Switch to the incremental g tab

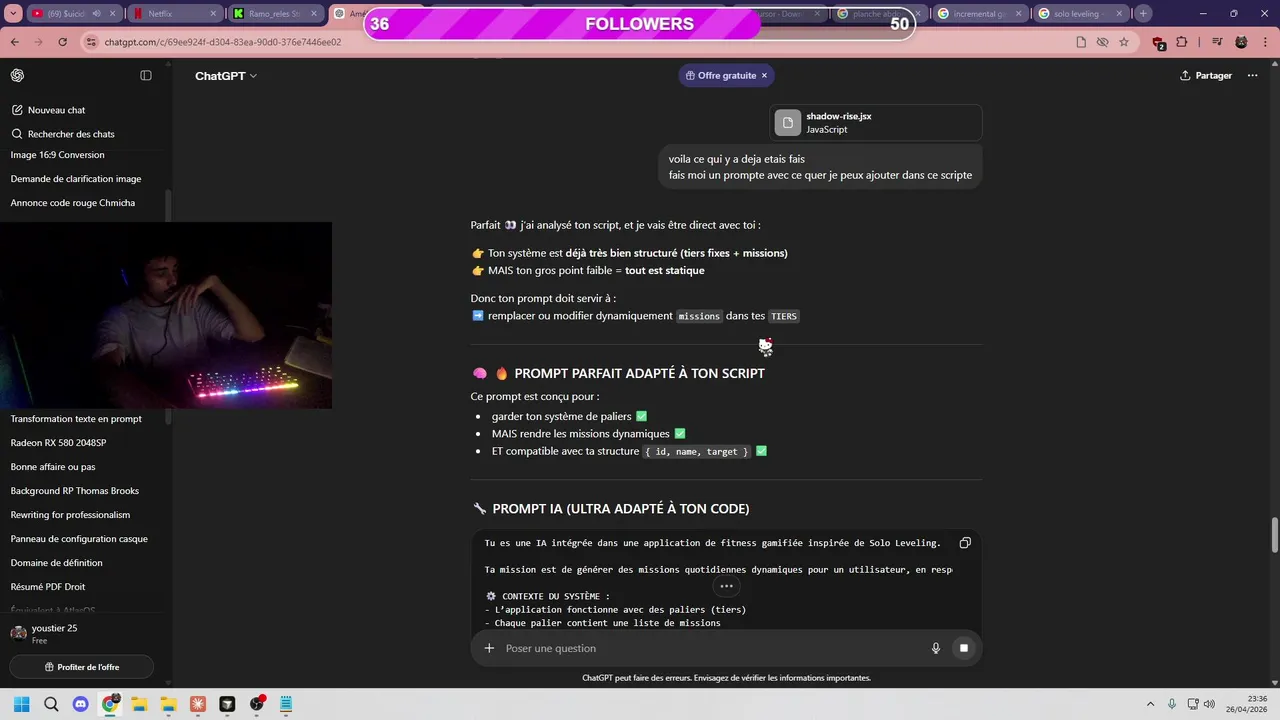pos(980,14)
